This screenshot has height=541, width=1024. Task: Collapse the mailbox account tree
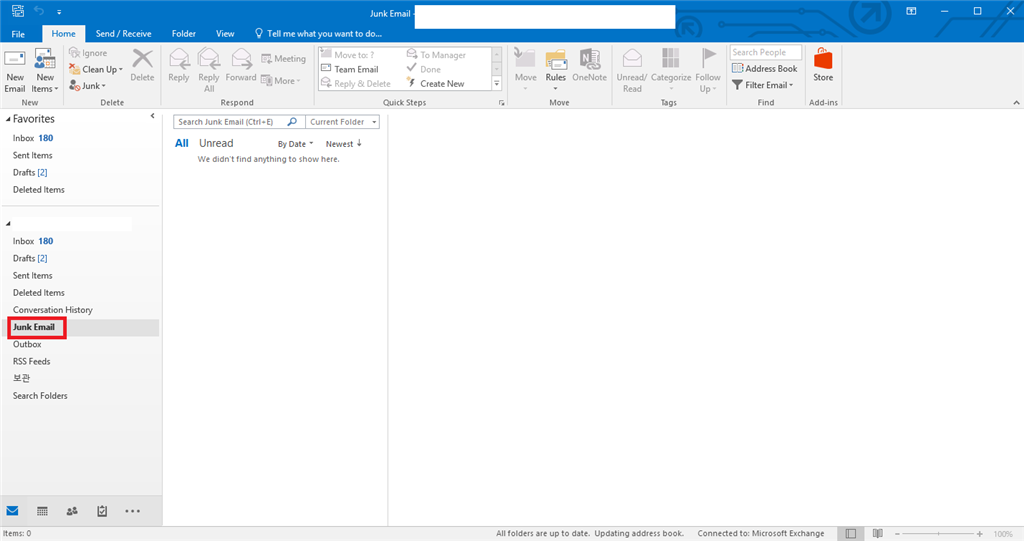[x=8, y=224]
